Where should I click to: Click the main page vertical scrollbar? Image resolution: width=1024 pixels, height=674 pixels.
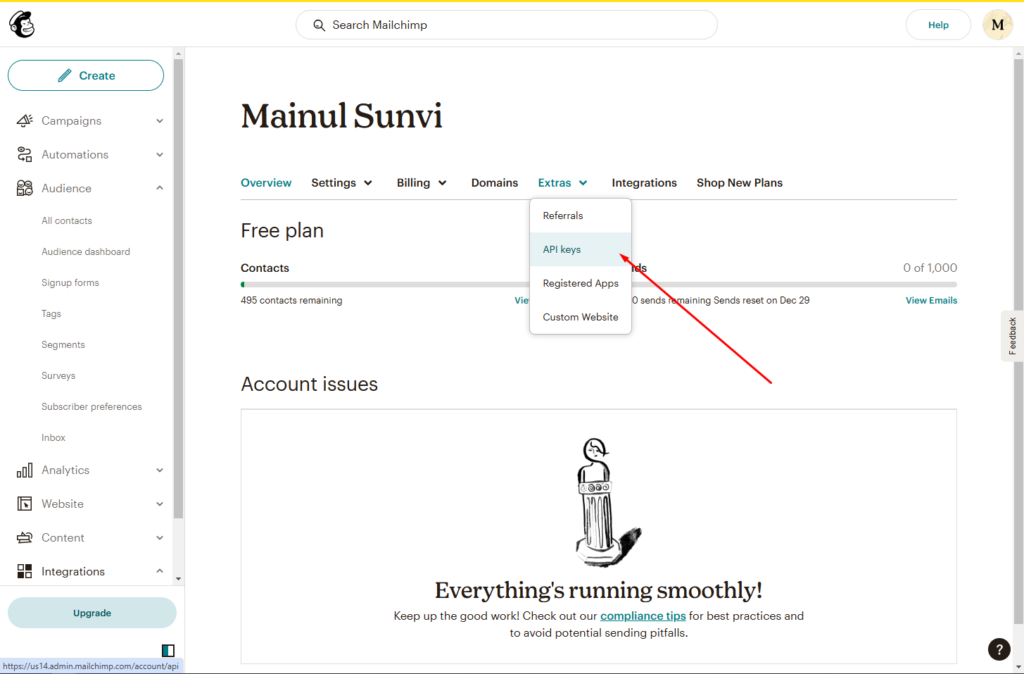pos(1018,340)
